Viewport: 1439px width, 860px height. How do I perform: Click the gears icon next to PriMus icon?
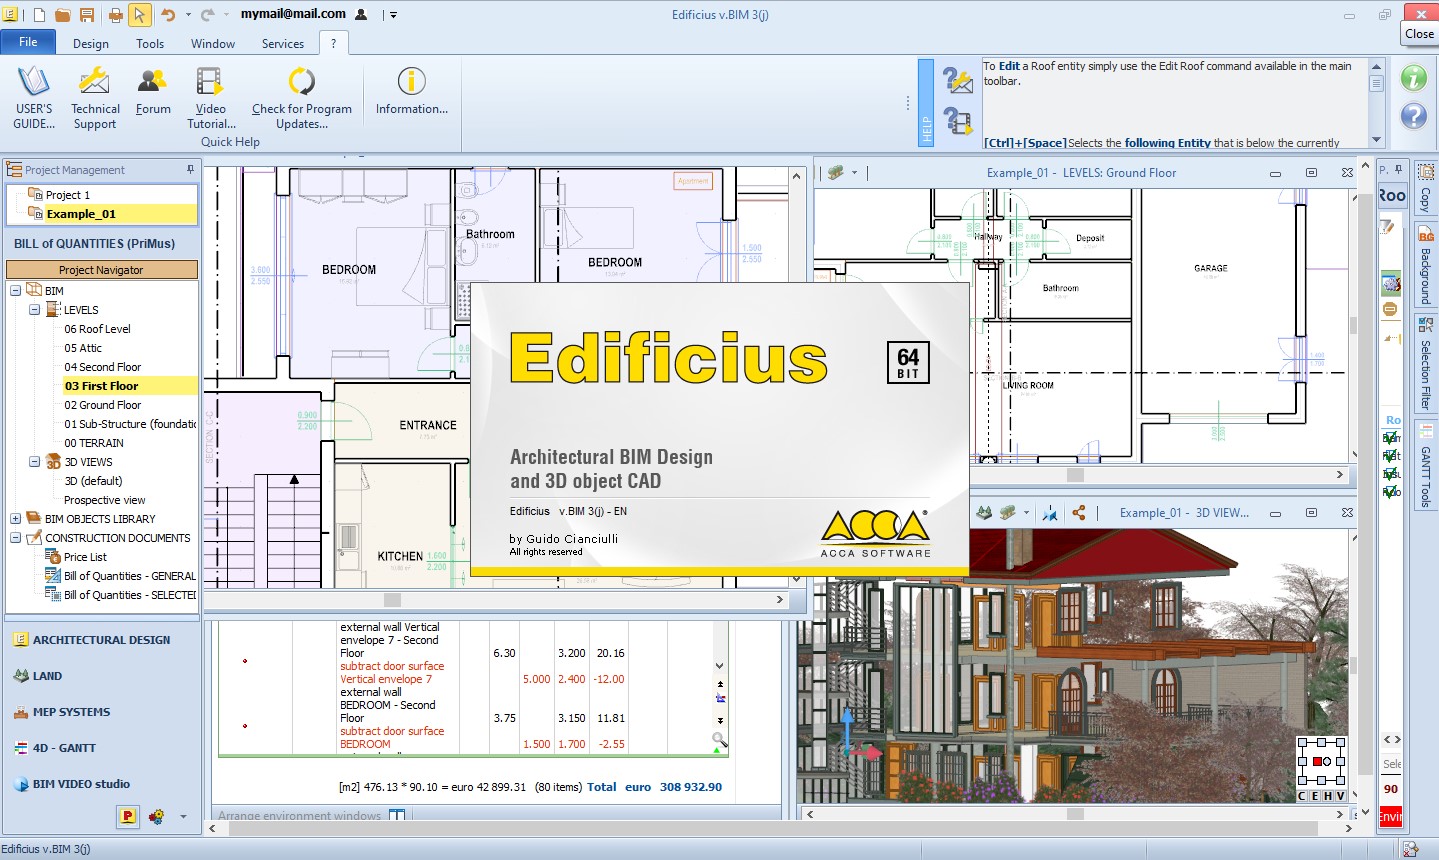coord(156,816)
